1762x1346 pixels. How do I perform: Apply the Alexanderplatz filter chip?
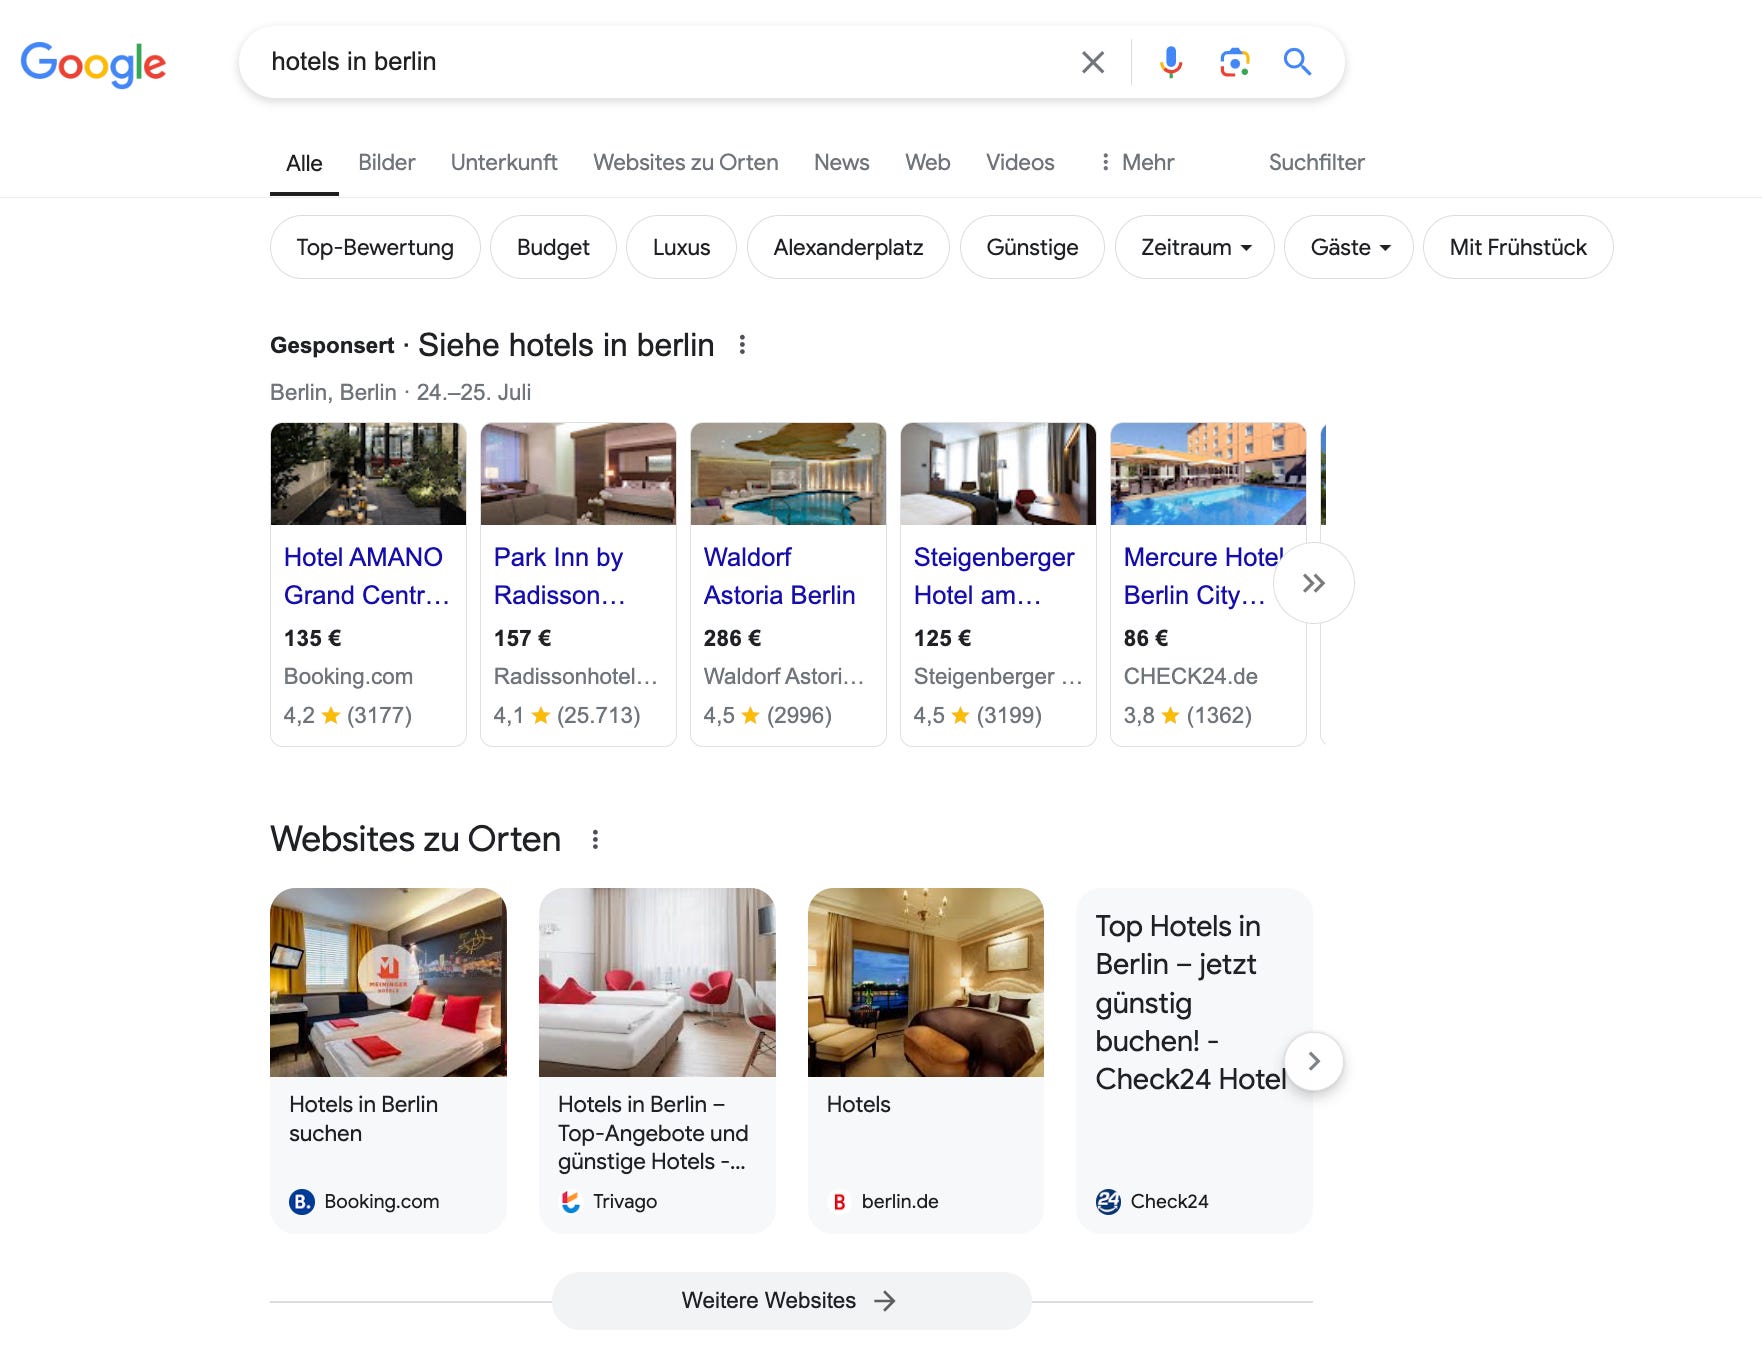(849, 247)
